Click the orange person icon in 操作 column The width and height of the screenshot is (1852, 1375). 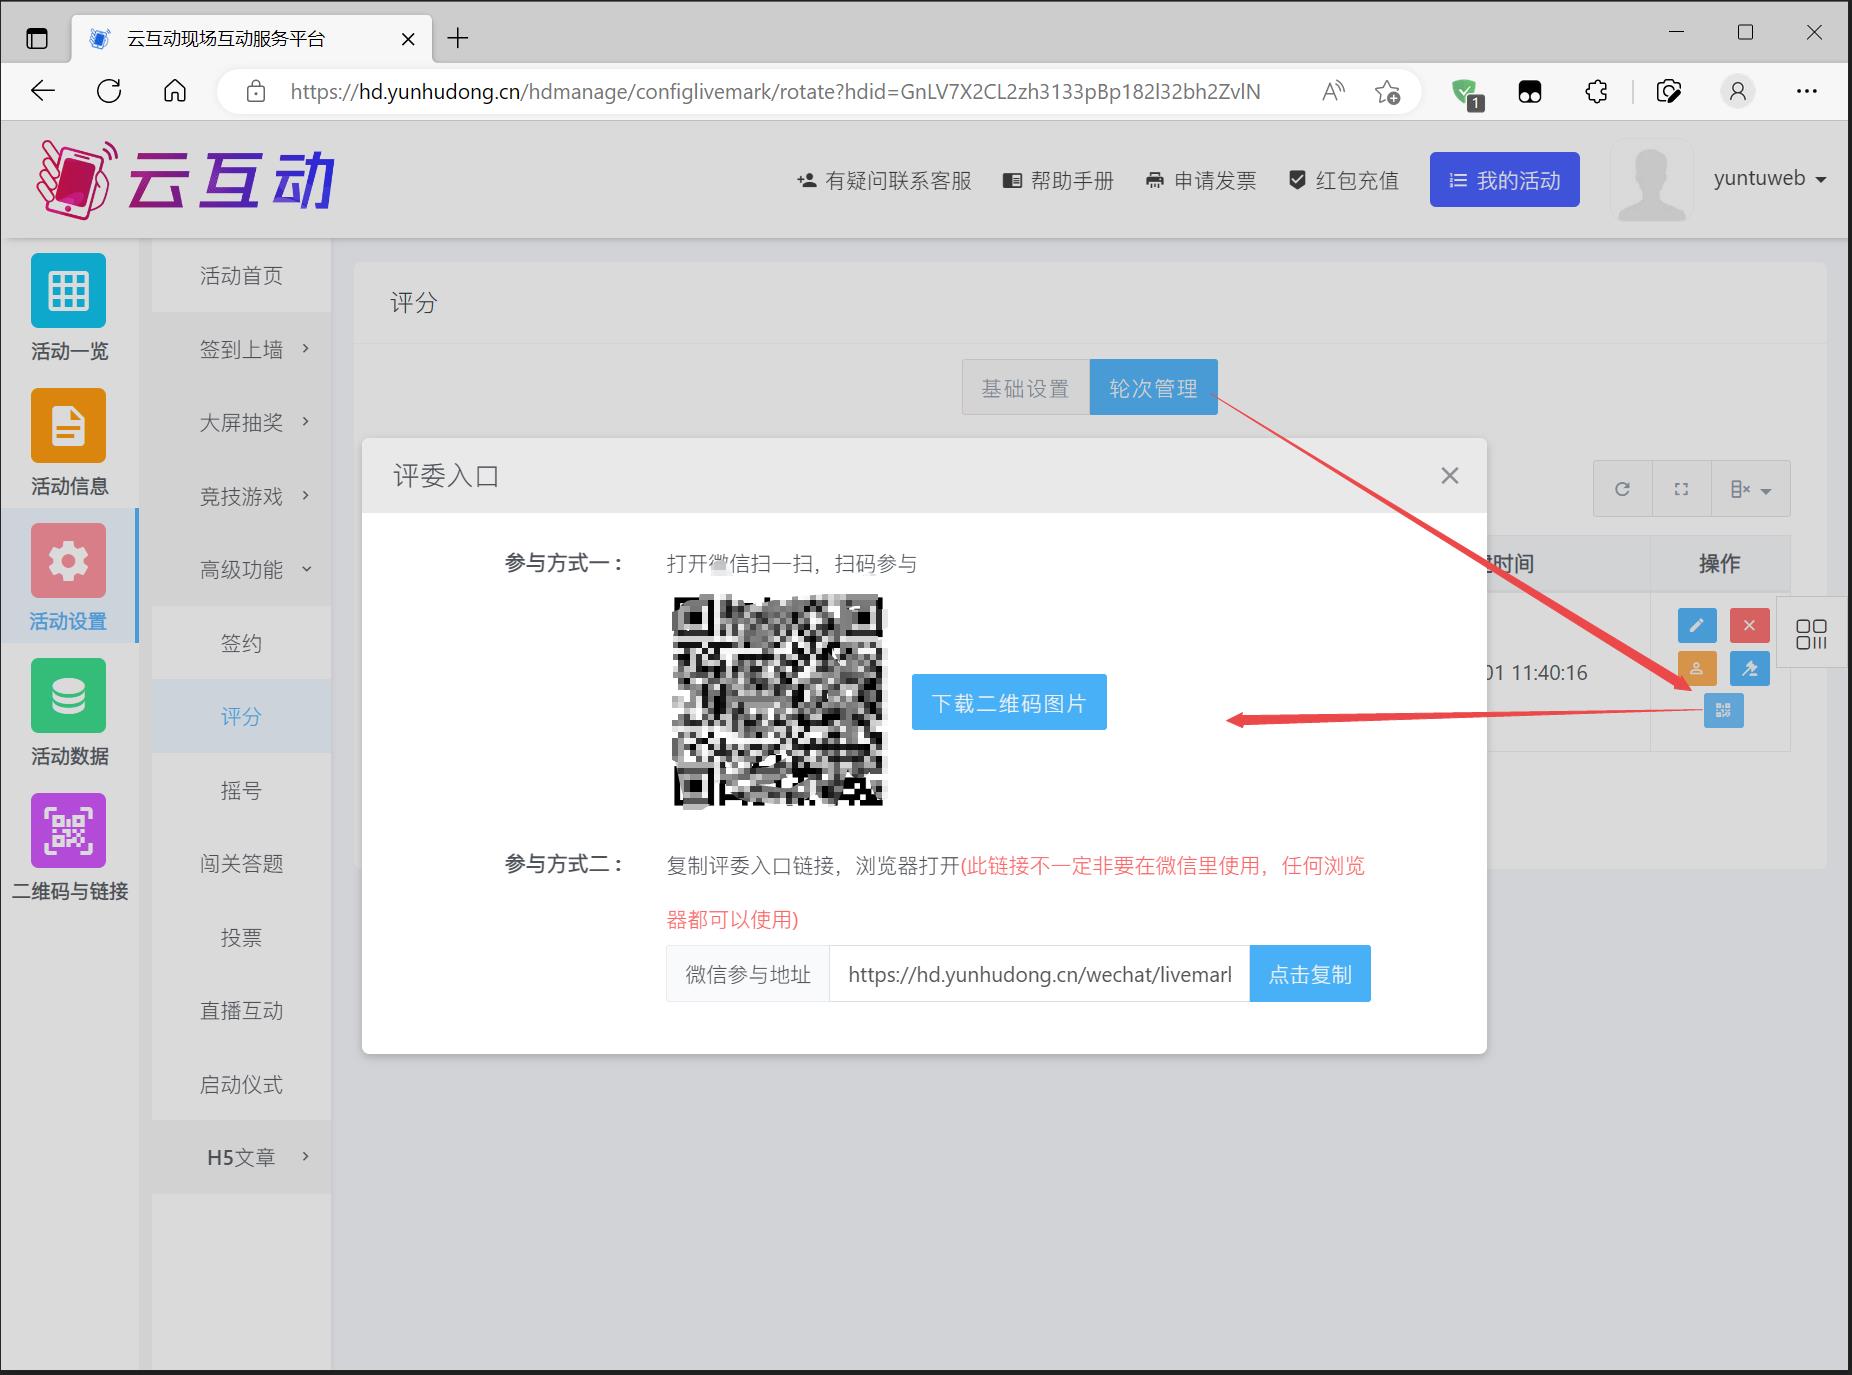(x=1696, y=669)
